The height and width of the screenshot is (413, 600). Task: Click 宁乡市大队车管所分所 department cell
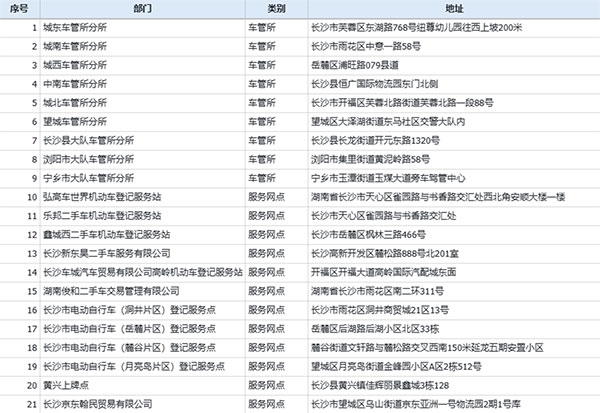tap(88, 178)
